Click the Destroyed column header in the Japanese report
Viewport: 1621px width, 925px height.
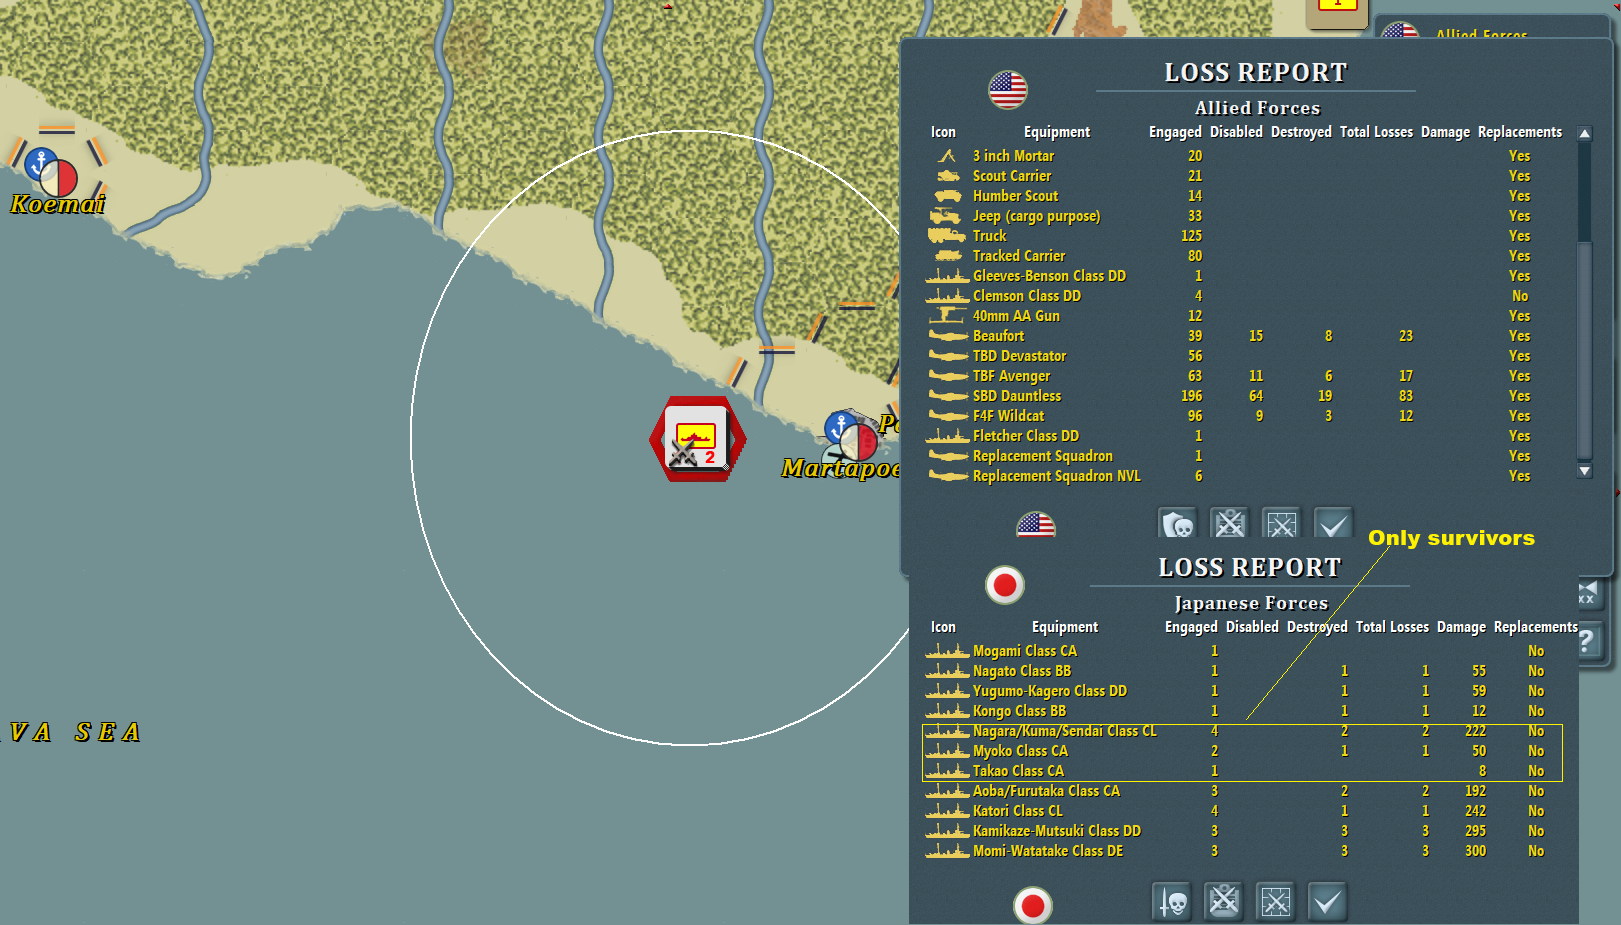(1317, 627)
